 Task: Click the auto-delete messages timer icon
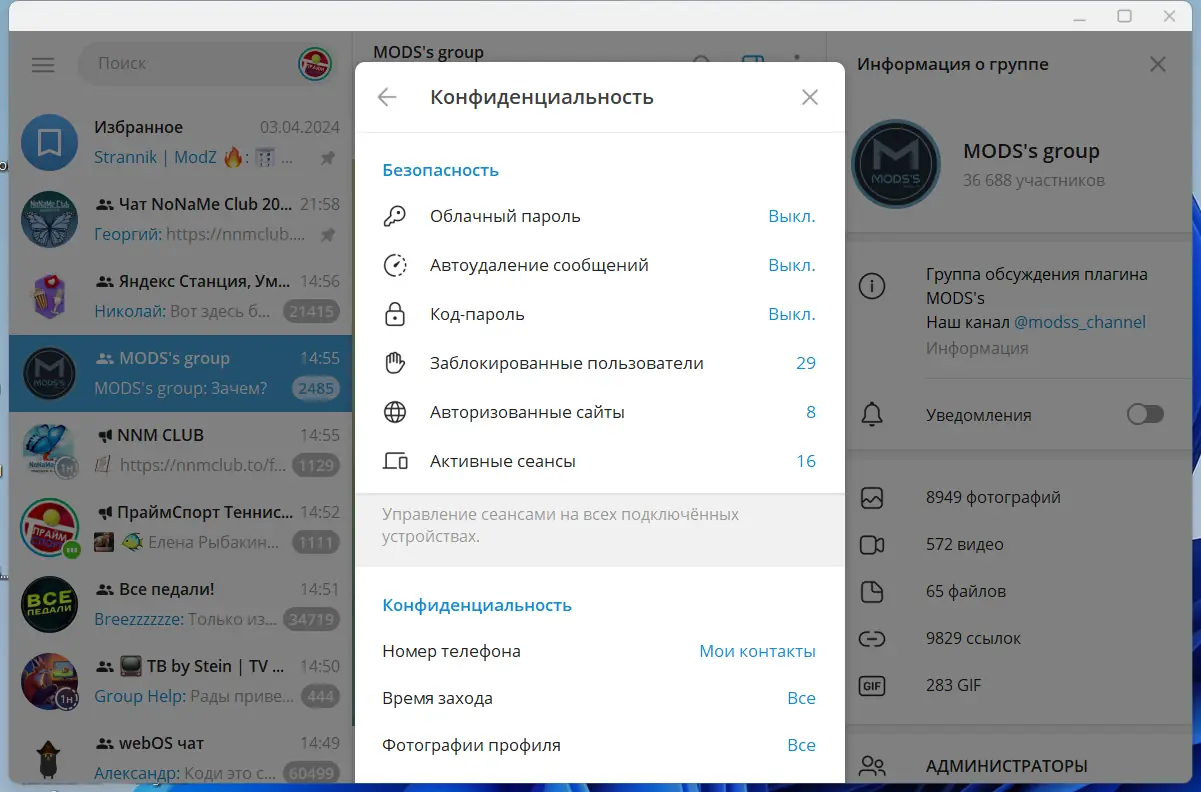397,264
